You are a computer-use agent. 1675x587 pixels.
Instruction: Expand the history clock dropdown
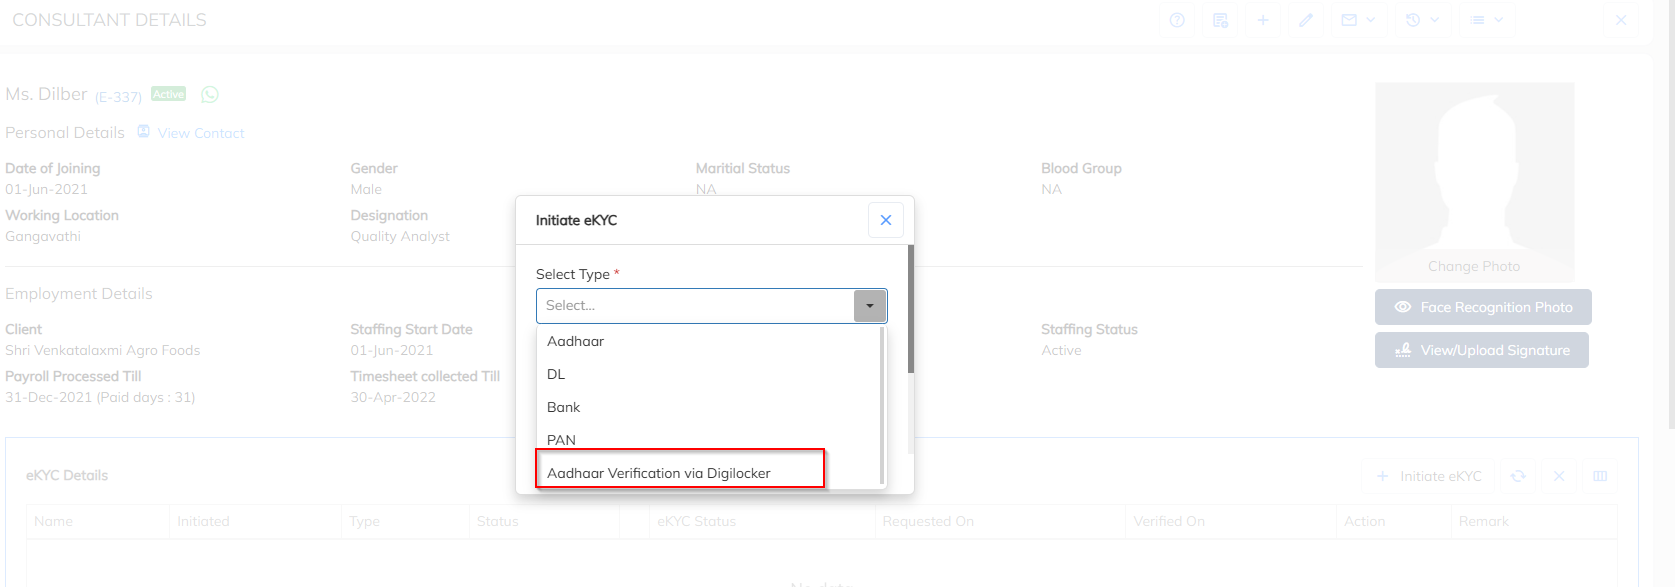(x=1422, y=20)
